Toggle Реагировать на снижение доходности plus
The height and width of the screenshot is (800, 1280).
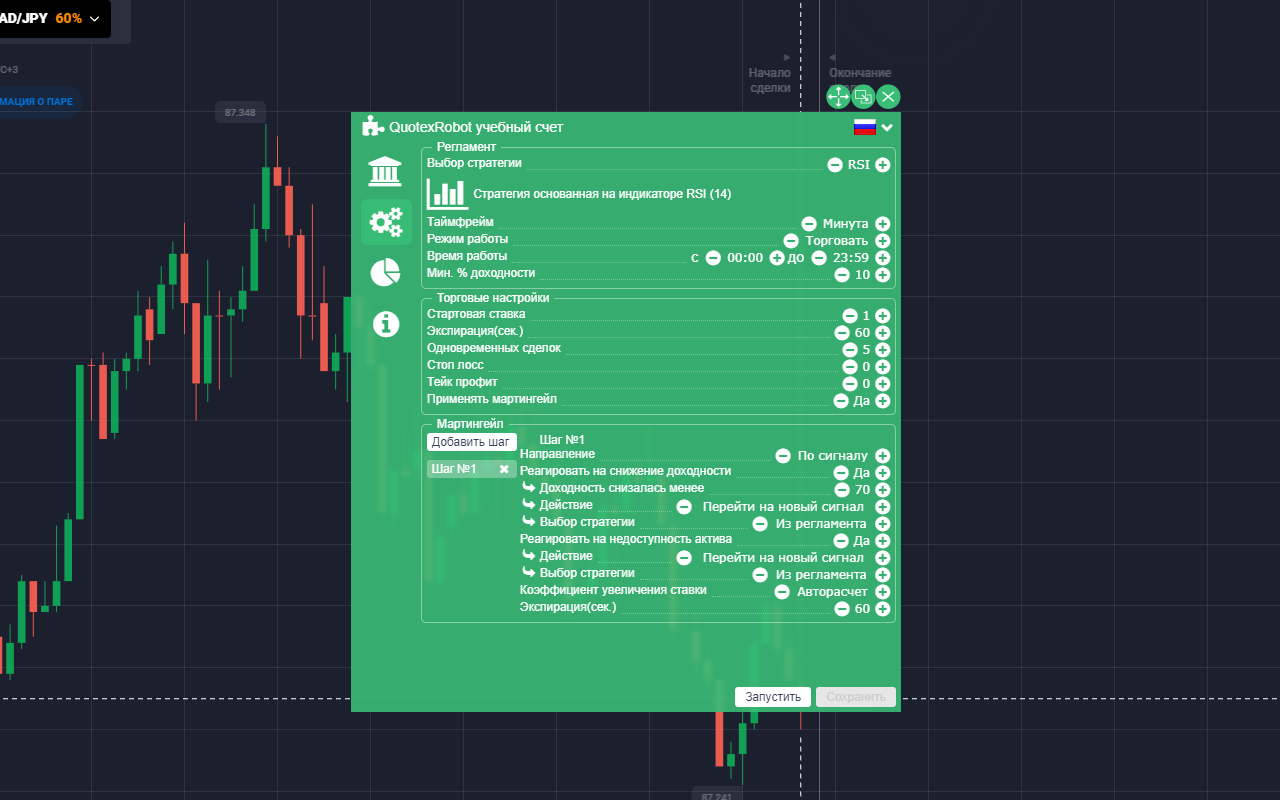point(883,473)
